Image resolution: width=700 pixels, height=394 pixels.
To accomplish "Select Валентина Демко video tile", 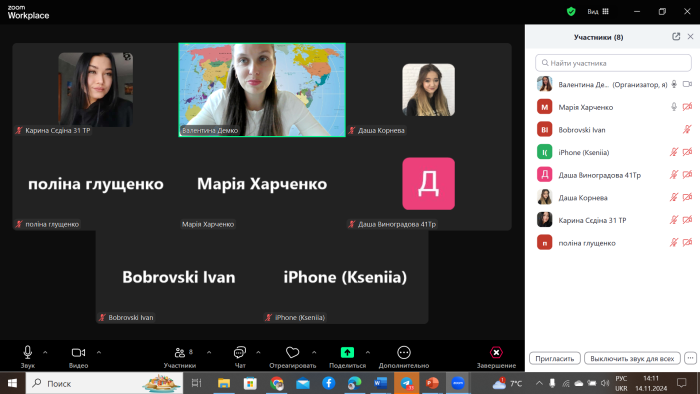I will click(x=262, y=90).
